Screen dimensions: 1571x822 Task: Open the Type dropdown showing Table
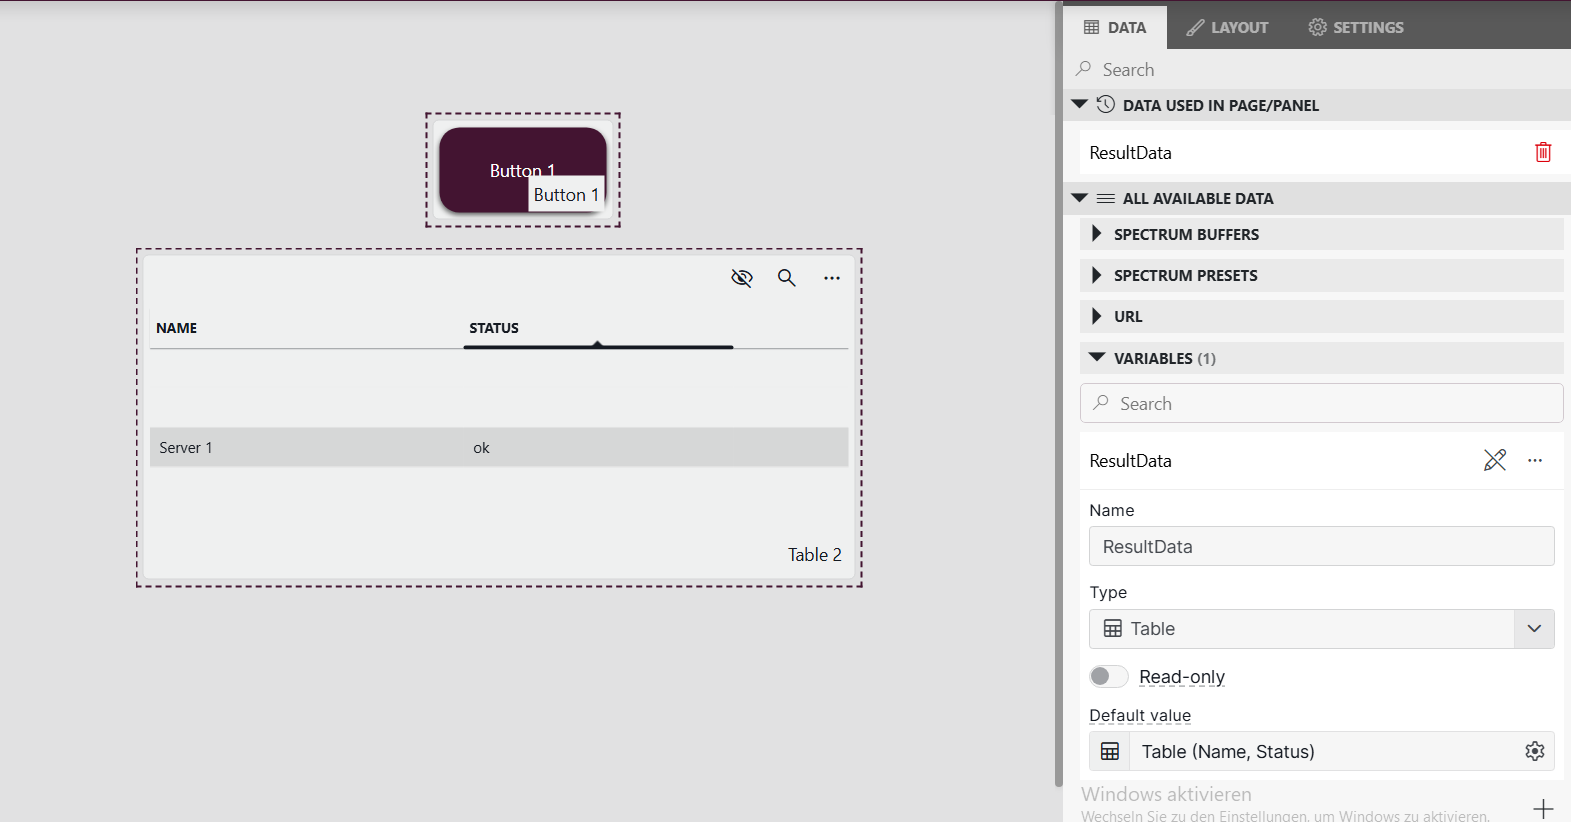(x=1321, y=629)
